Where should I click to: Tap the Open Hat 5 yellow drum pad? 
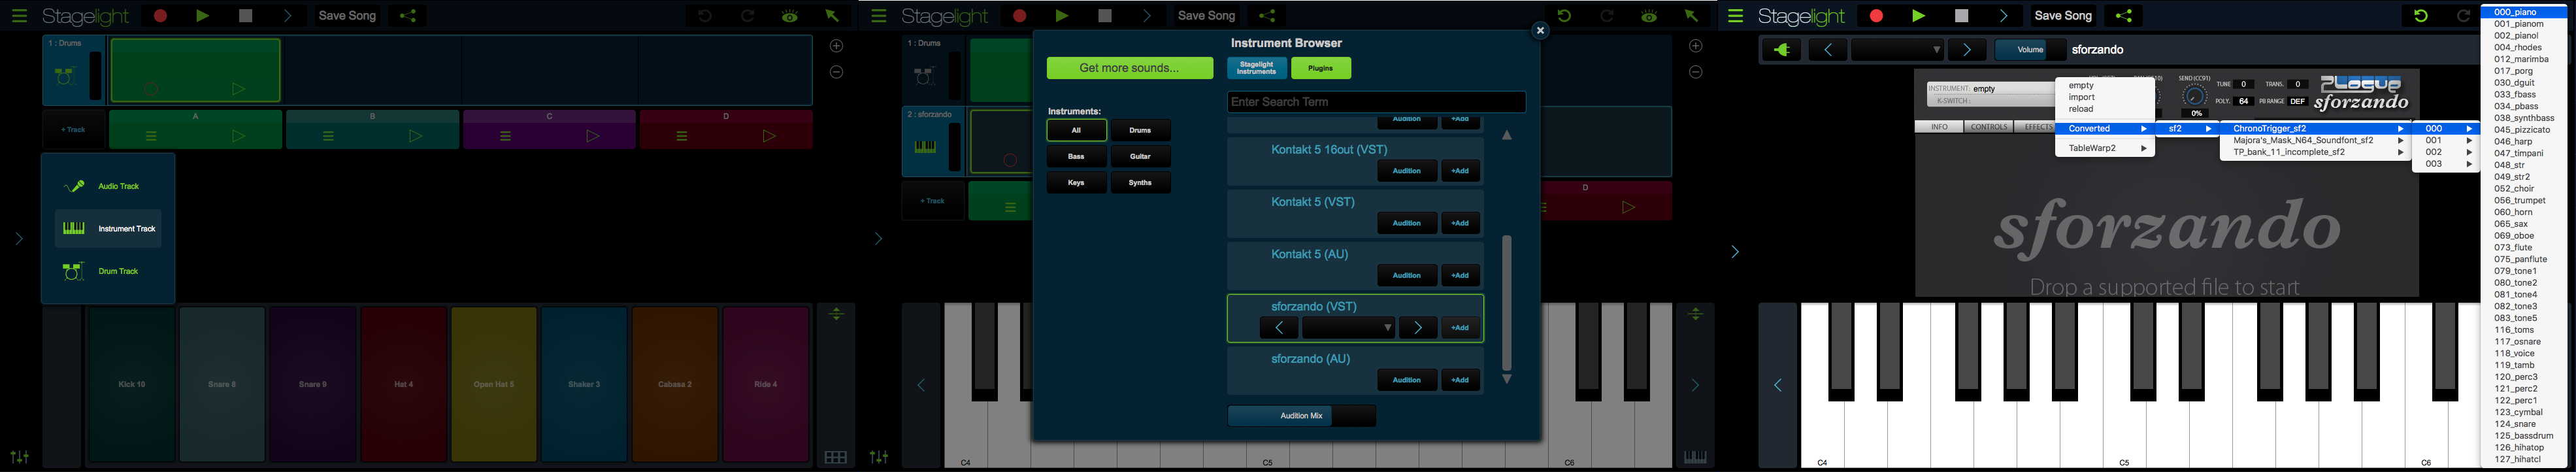point(494,384)
